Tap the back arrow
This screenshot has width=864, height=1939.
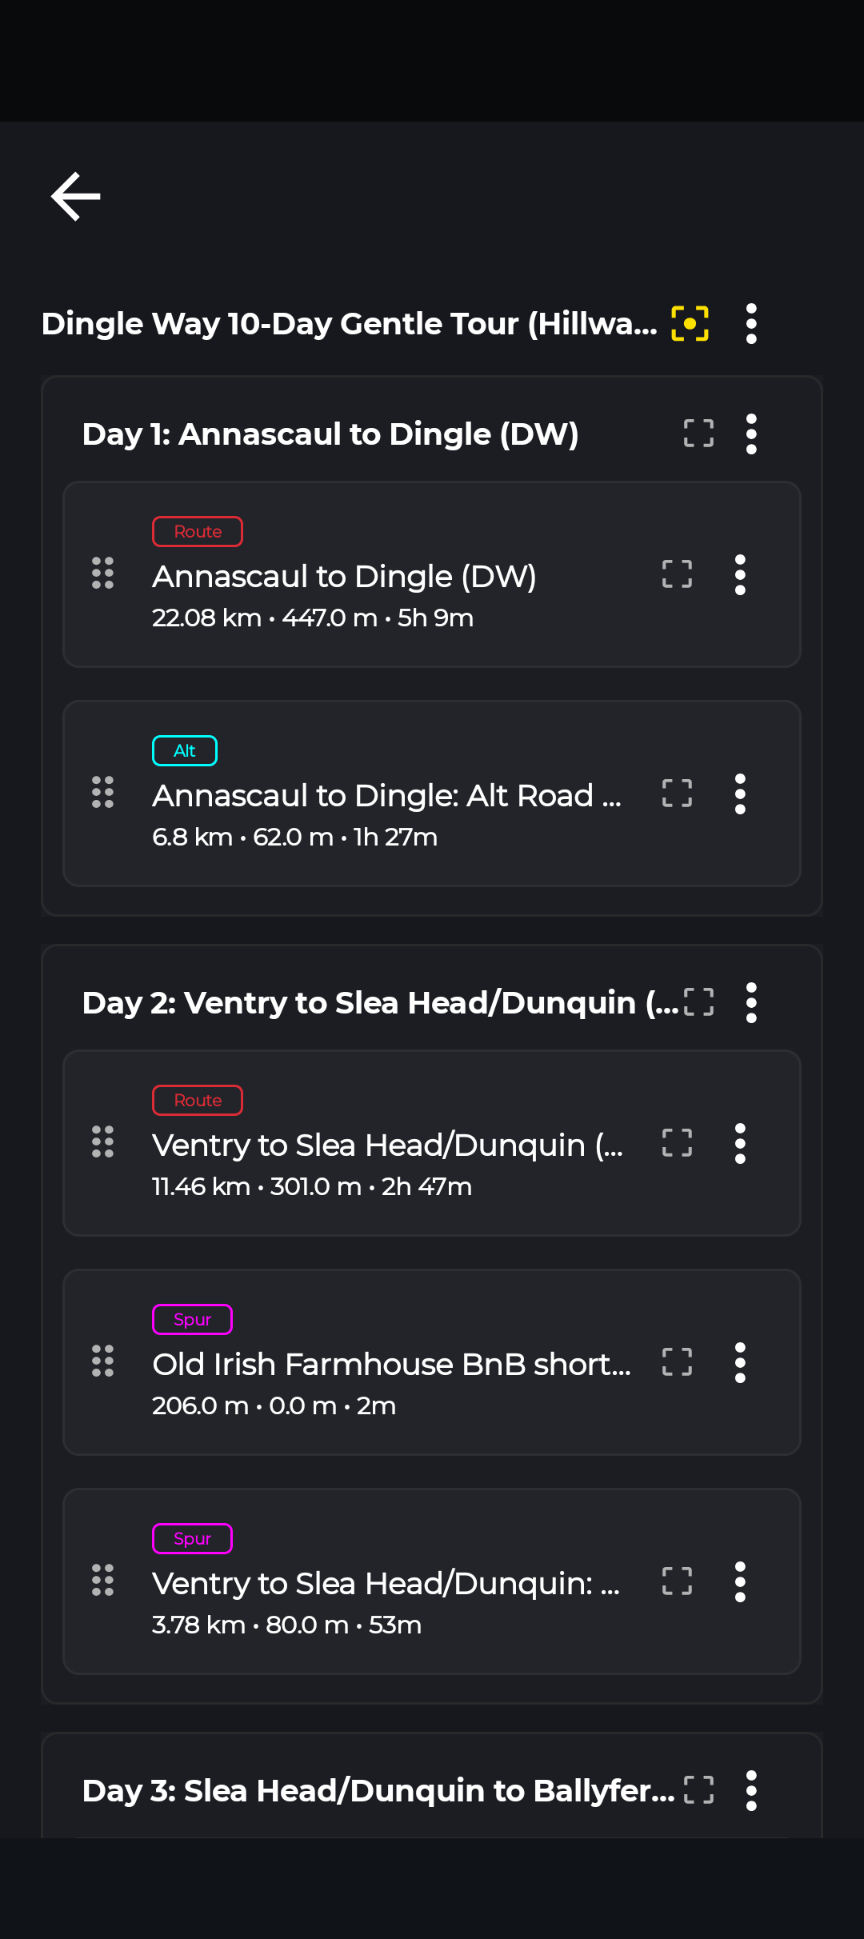[x=76, y=196]
